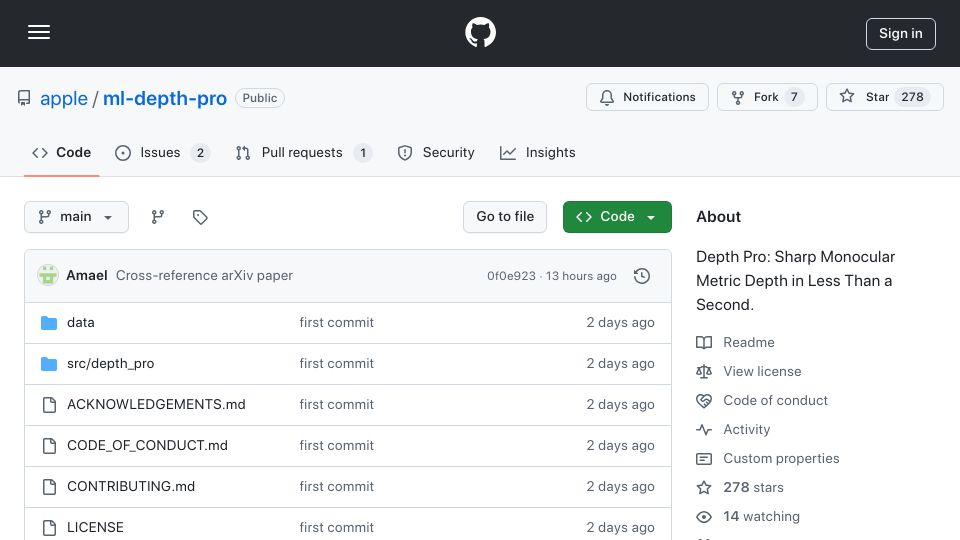This screenshot has height=540, width=960.
Task: Open CONTRIBUTING.md file
Action: tap(131, 487)
